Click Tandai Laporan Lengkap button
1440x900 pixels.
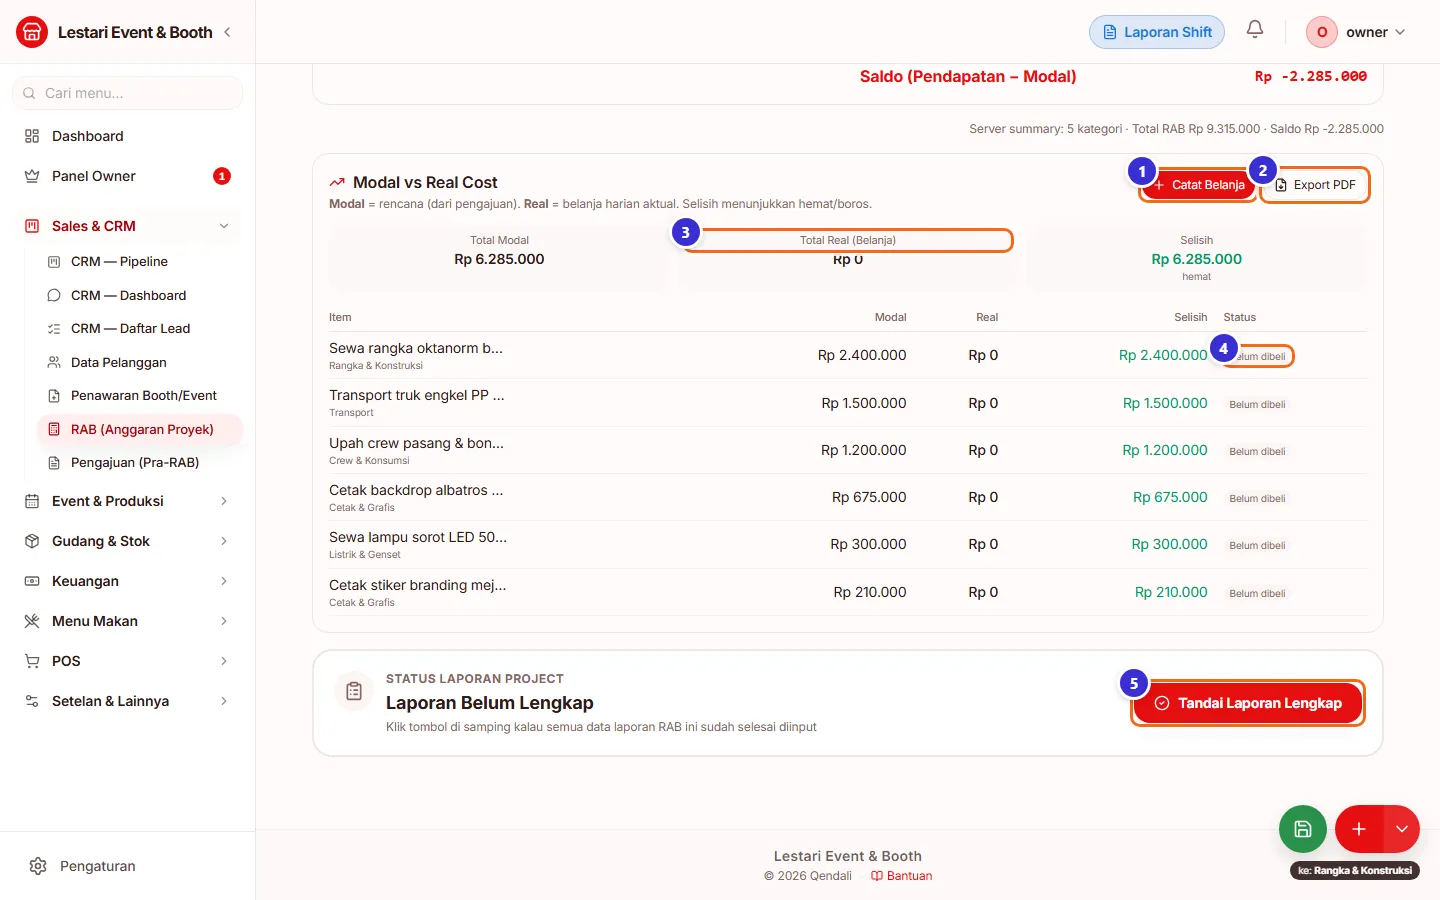click(1248, 703)
